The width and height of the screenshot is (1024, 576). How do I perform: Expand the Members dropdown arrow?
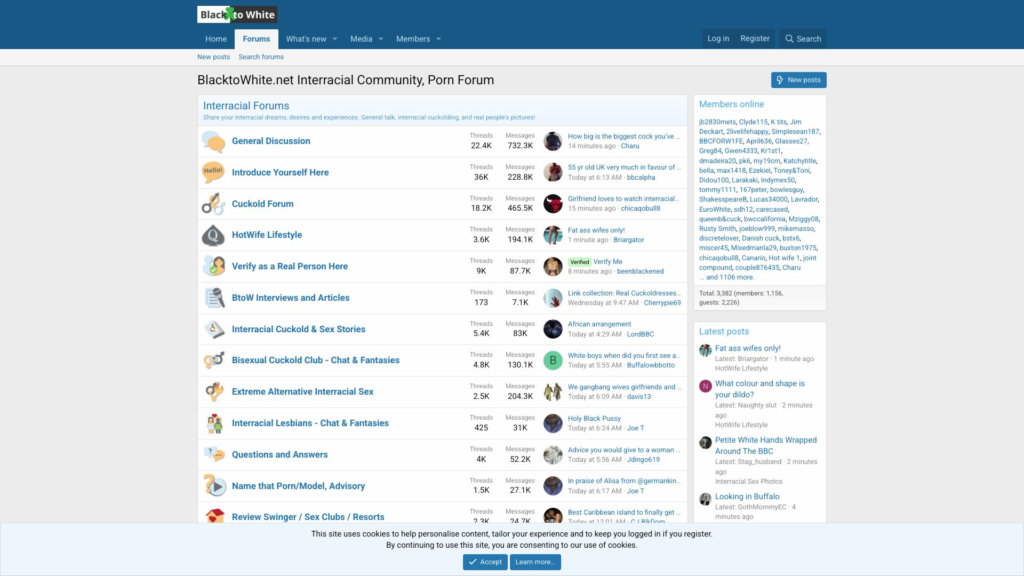[438, 39]
